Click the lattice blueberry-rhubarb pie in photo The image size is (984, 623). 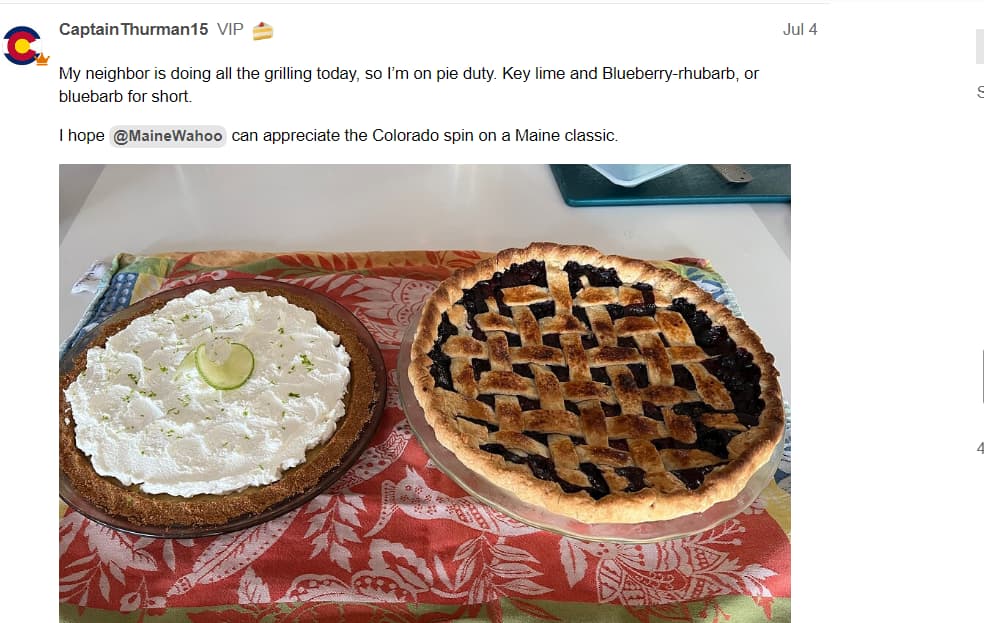595,384
